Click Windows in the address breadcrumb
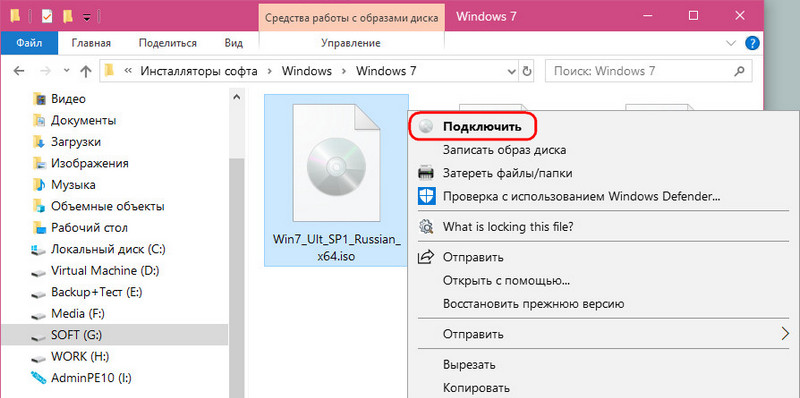 tap(307, 71)
